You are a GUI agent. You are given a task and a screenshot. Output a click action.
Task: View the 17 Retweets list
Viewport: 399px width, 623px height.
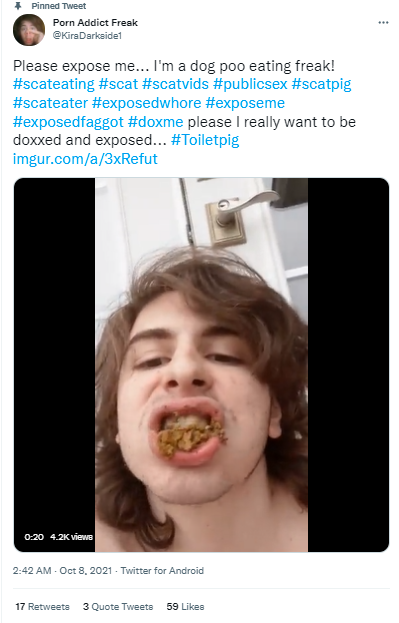(x=42, y=607)
